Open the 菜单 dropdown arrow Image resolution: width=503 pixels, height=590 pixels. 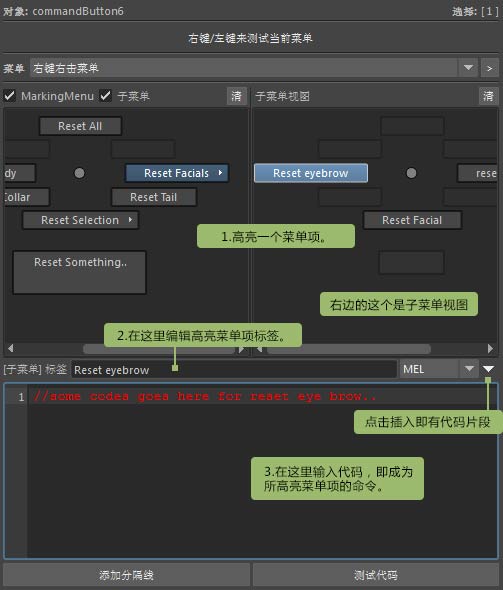point(468,68)
